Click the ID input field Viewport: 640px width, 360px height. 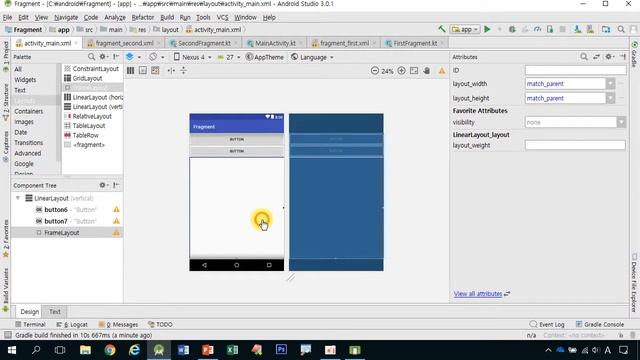click(x=576, y=70)
